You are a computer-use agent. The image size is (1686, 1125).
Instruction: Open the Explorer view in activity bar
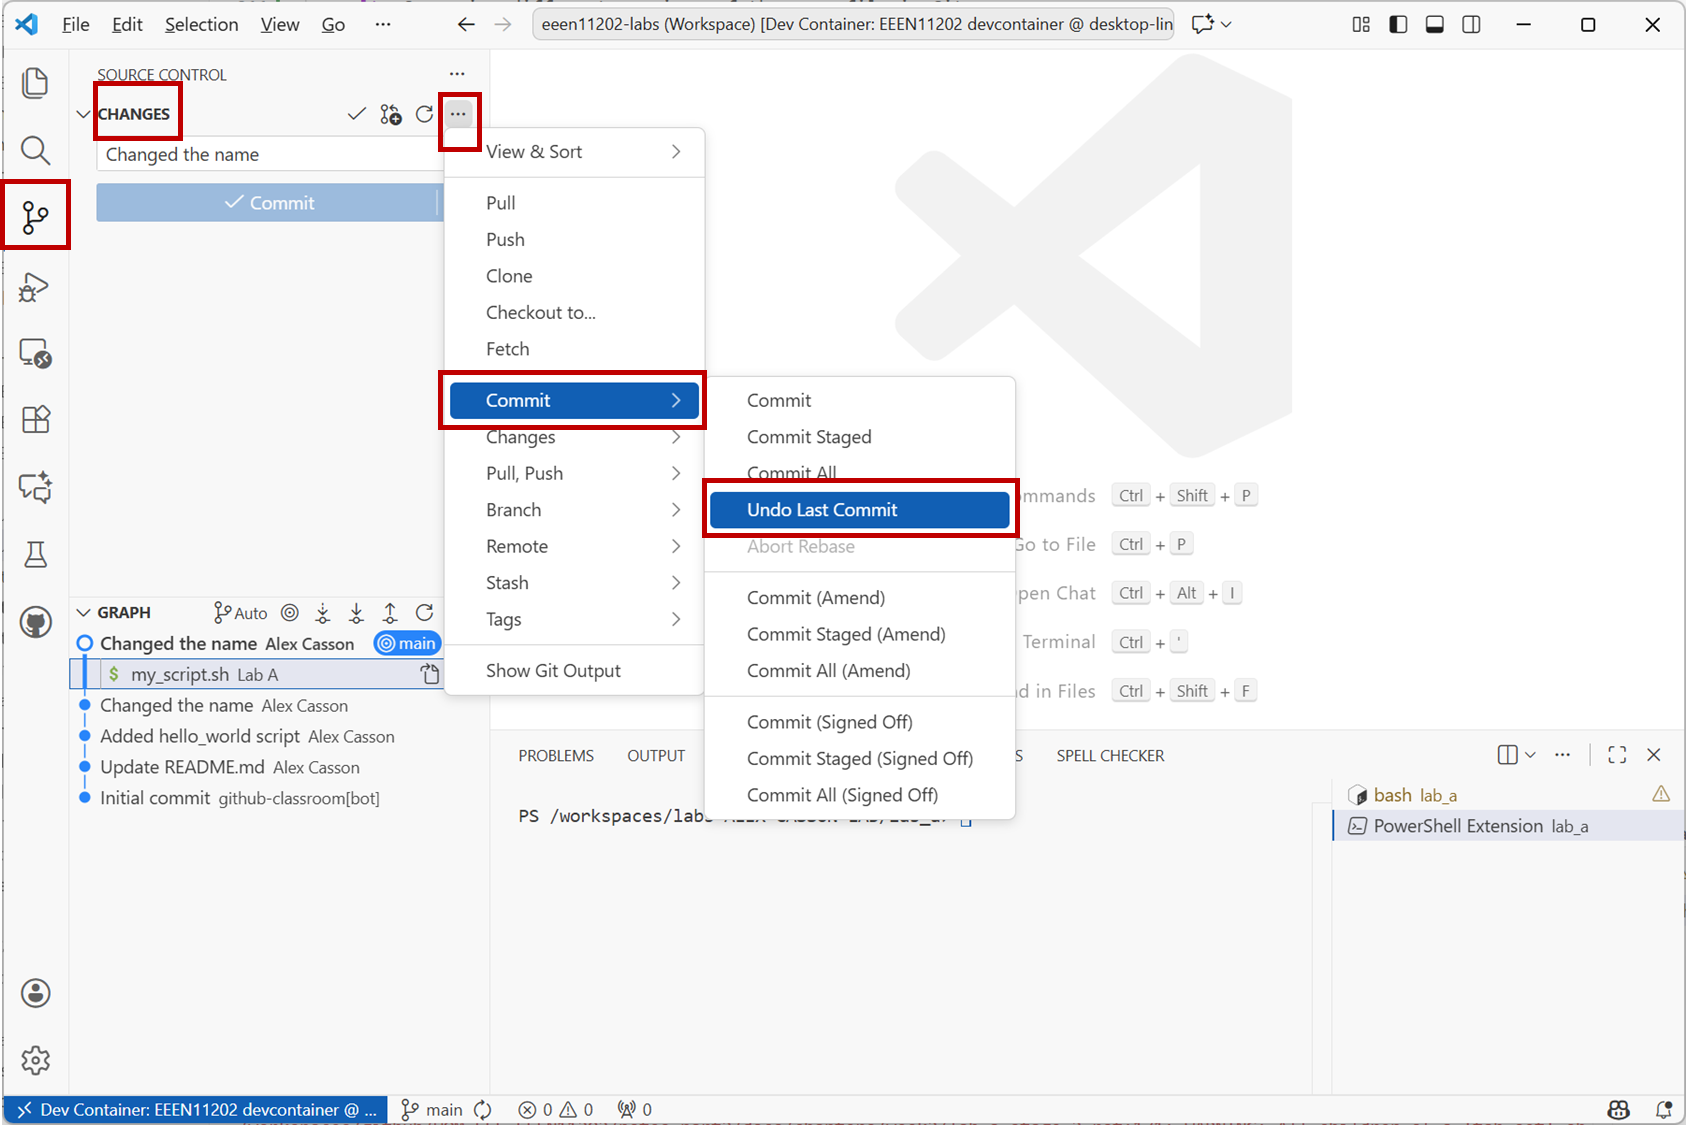coord(35,83)
